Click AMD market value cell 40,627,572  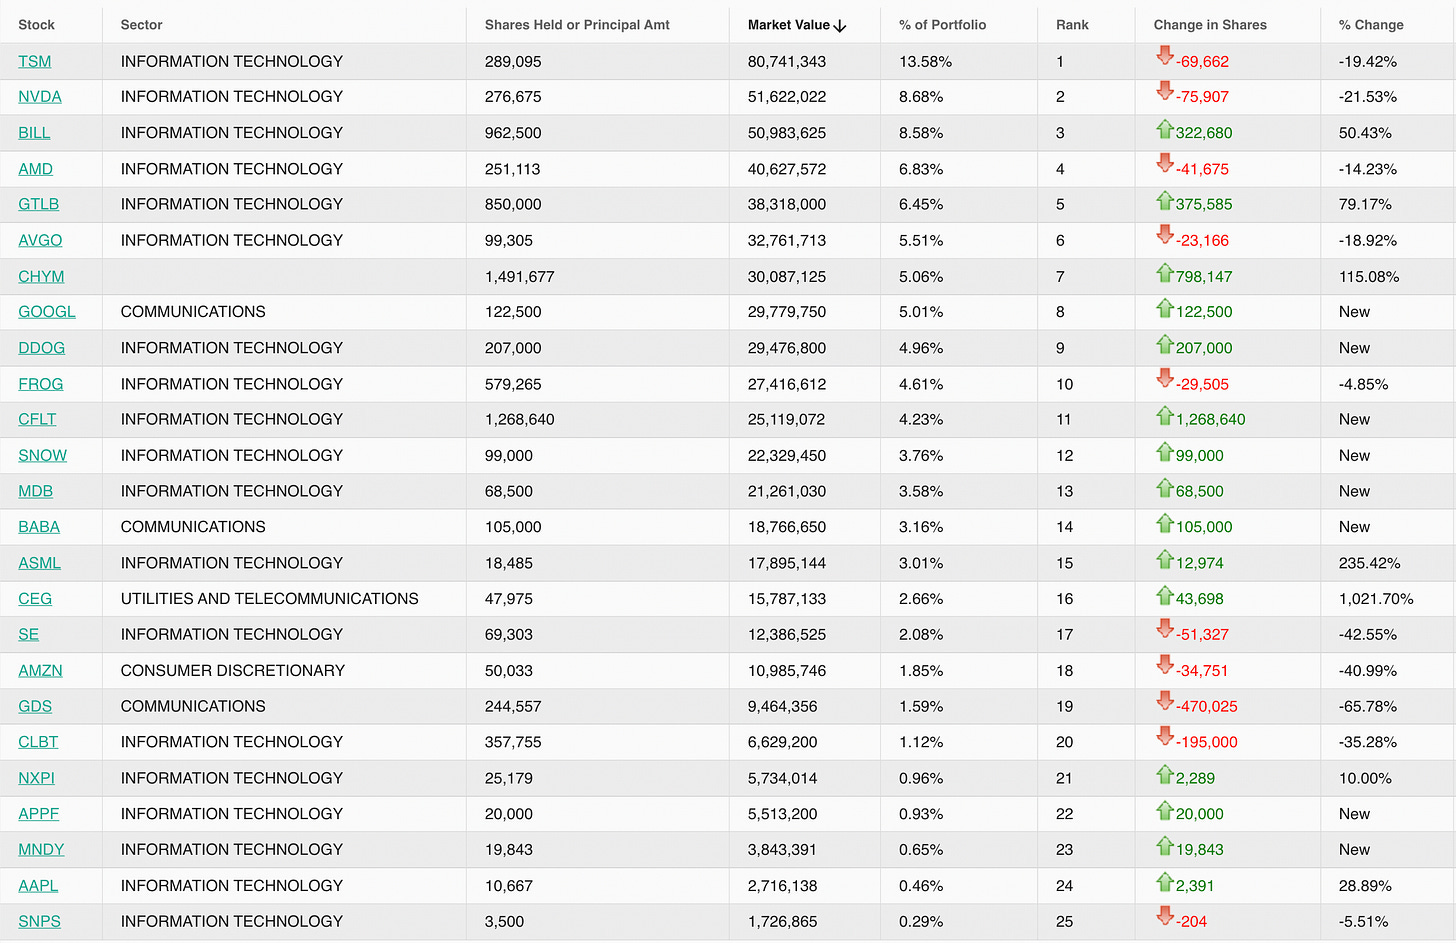[786, 170]
